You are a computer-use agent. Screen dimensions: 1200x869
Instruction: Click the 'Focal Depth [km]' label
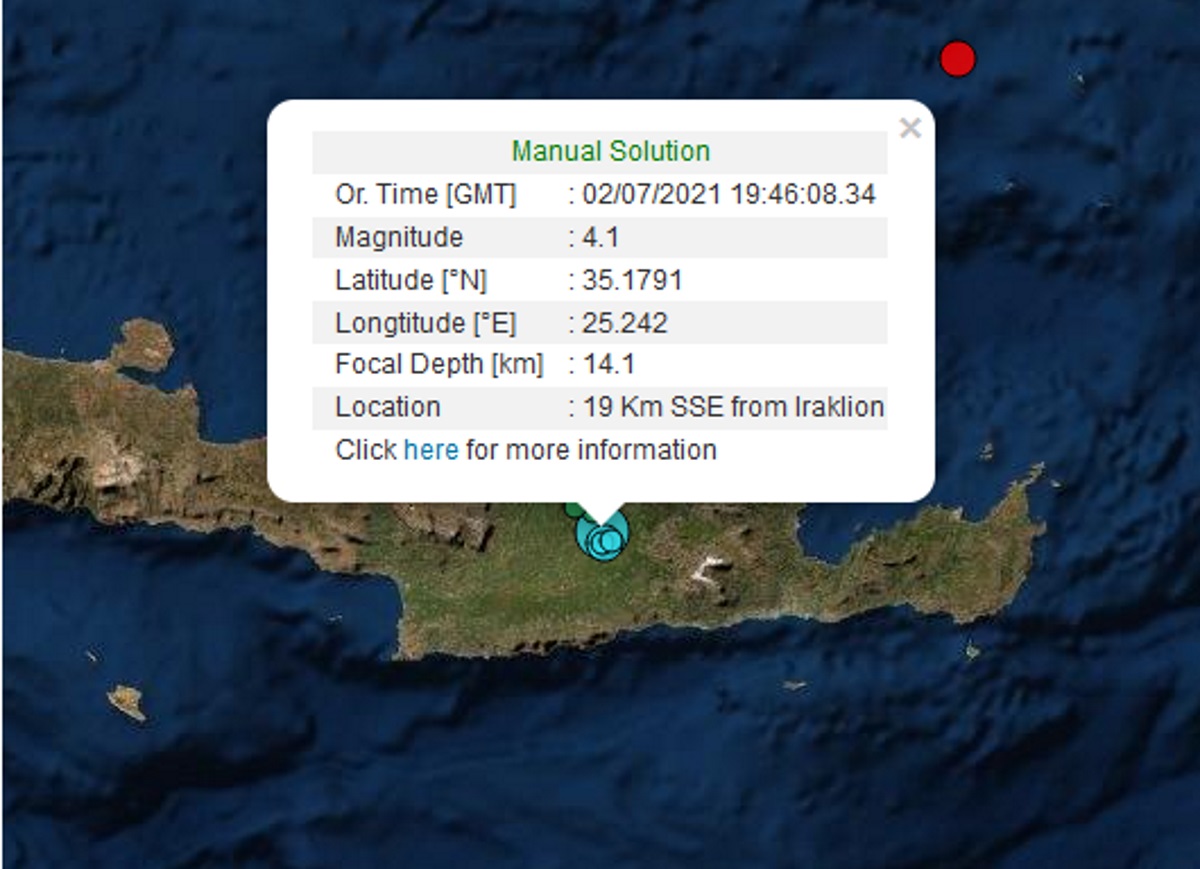click(x=439, y=365)
